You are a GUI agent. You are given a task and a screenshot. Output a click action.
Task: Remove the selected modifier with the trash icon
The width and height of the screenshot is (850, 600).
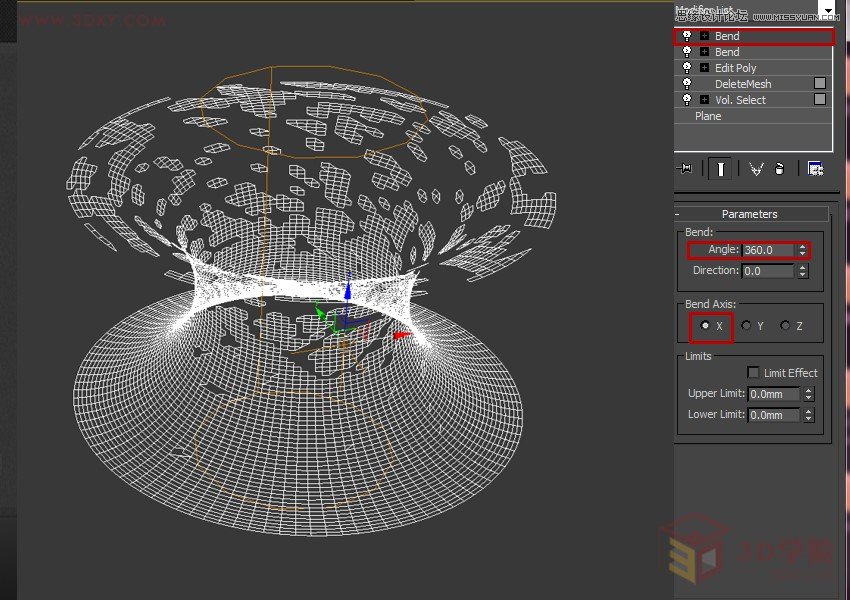[x=779, y=168]
